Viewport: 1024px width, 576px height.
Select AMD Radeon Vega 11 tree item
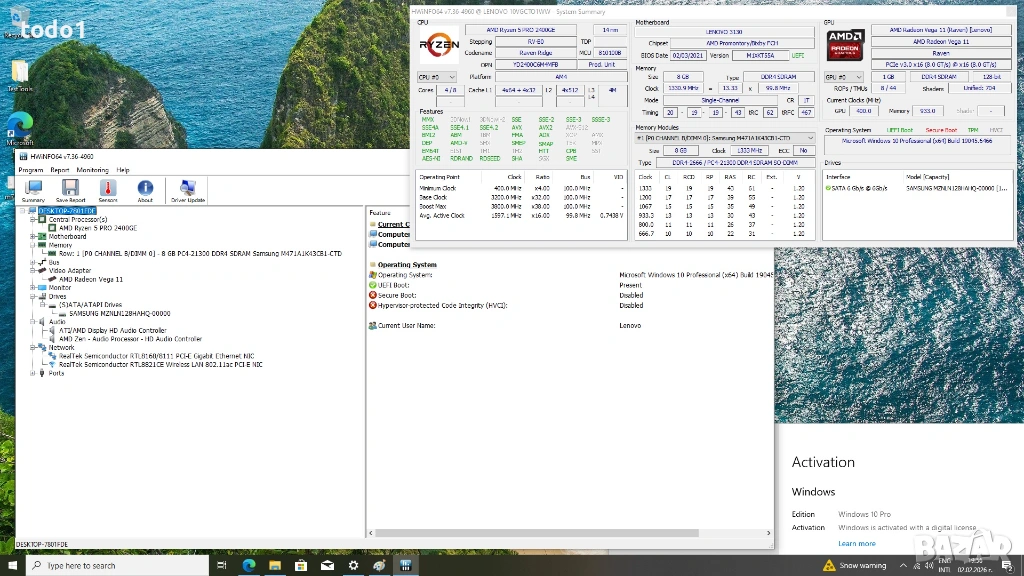(90, 279)
